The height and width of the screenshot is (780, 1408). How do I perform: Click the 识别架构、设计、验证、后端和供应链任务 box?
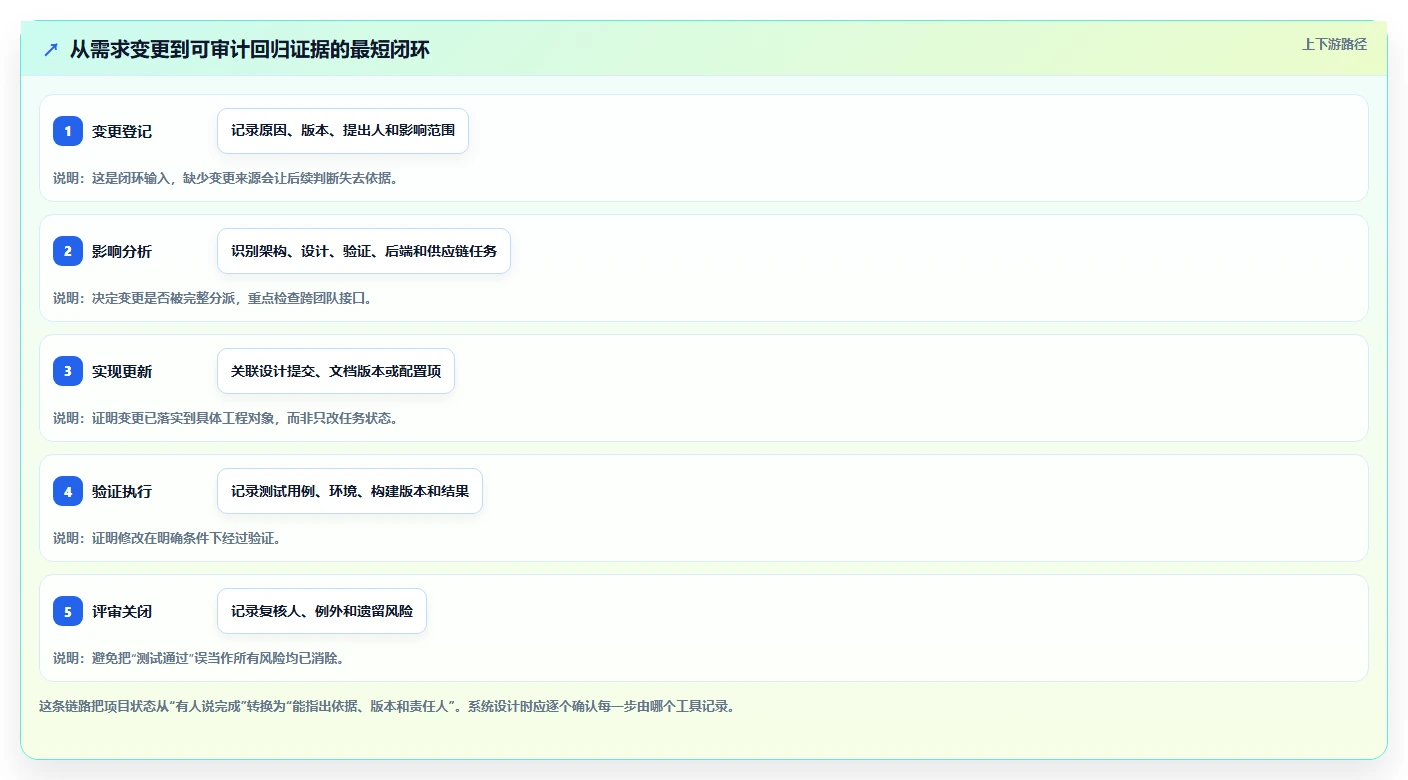[x=364, y=251]
